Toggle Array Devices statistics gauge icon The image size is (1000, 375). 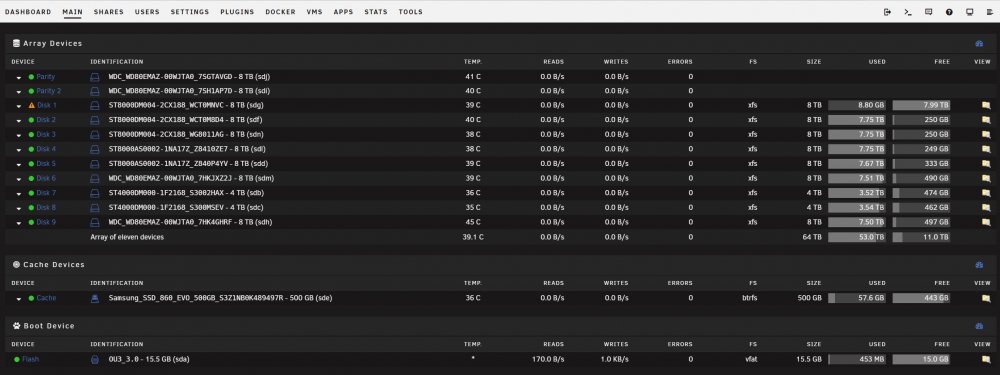[979, 43]
